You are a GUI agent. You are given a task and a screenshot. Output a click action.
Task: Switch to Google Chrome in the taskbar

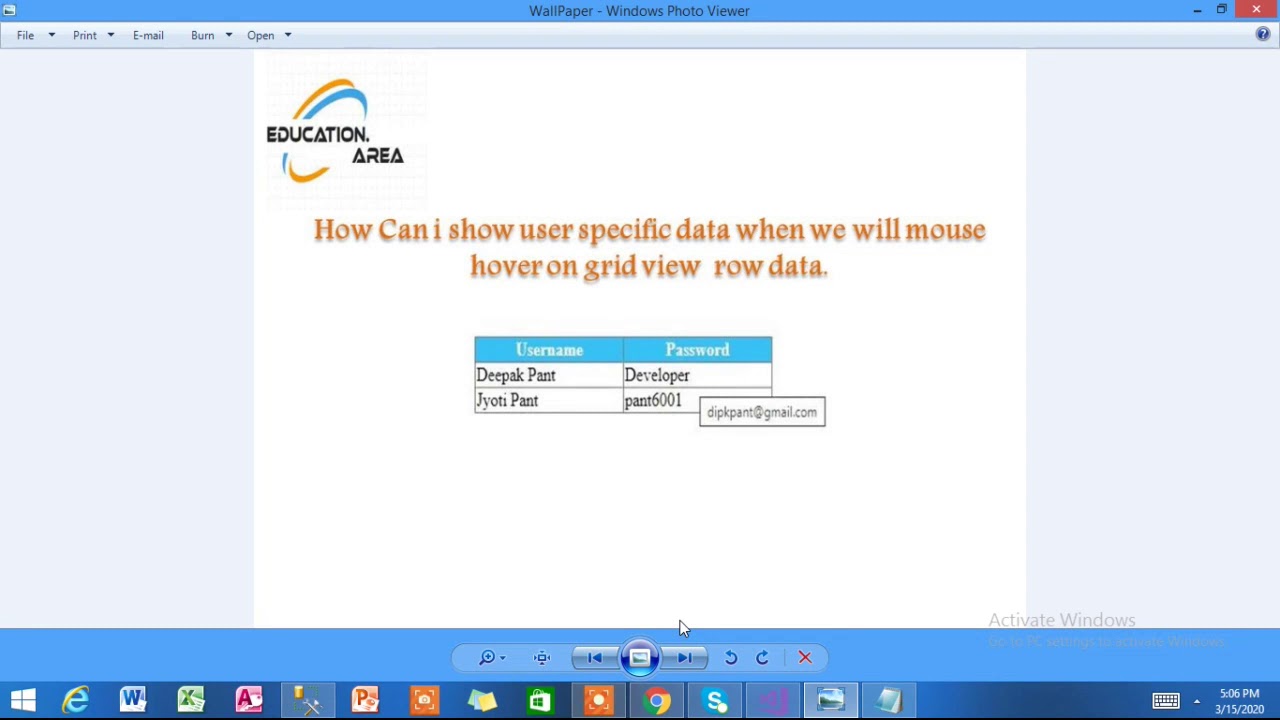[657, 700]
